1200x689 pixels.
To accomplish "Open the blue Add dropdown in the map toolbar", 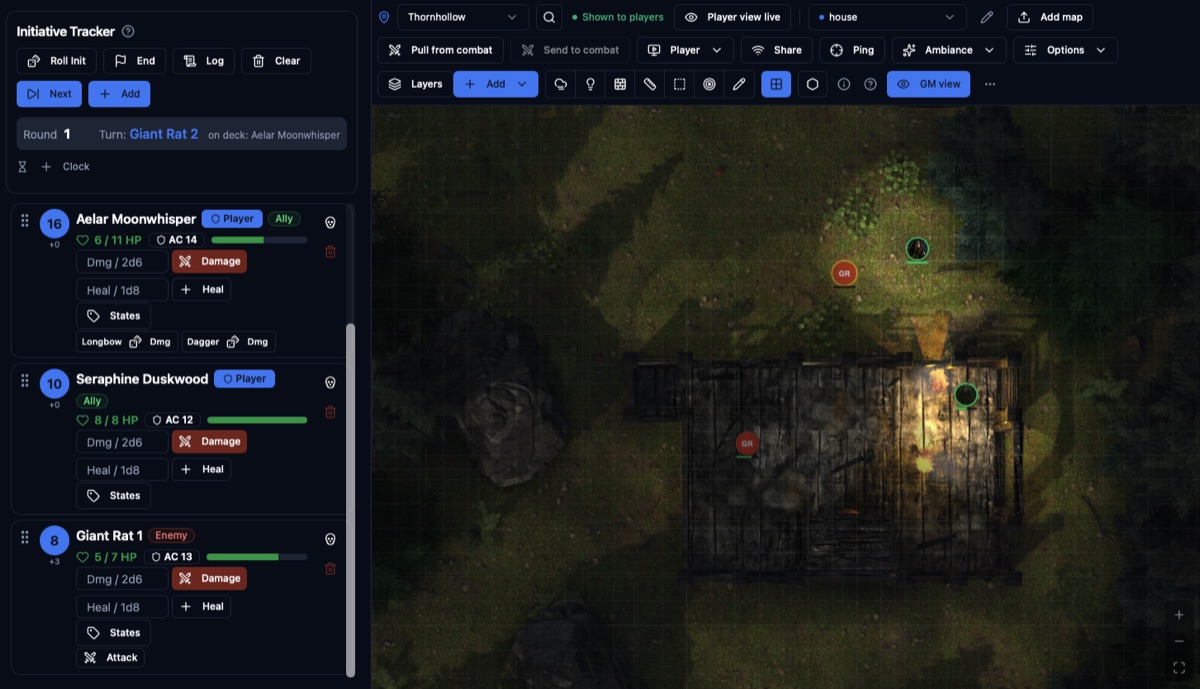I will 495,84.
